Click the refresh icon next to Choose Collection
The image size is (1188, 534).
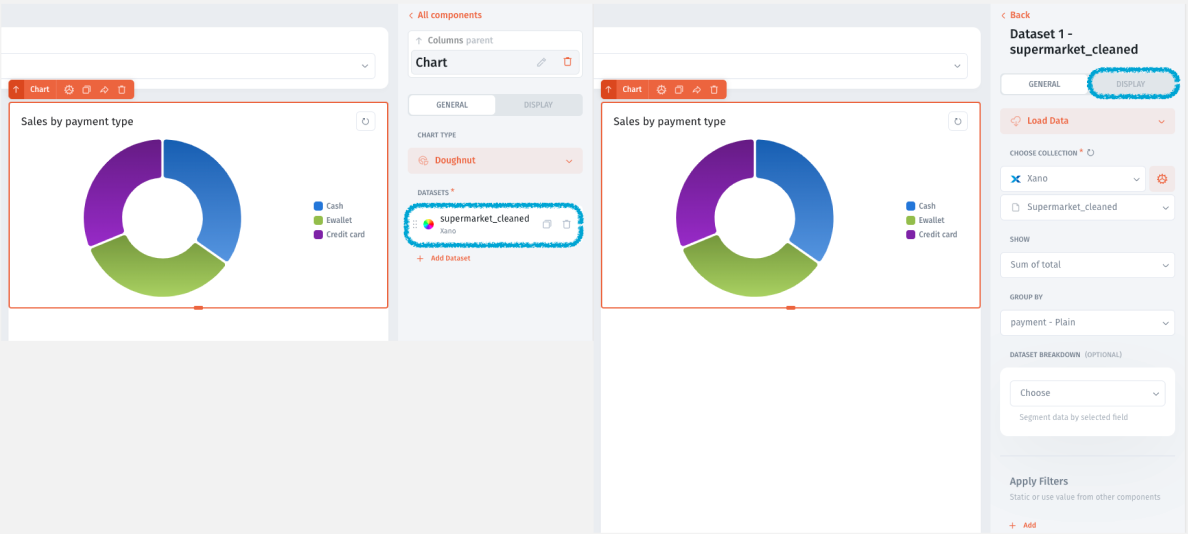click(1090, 153)
